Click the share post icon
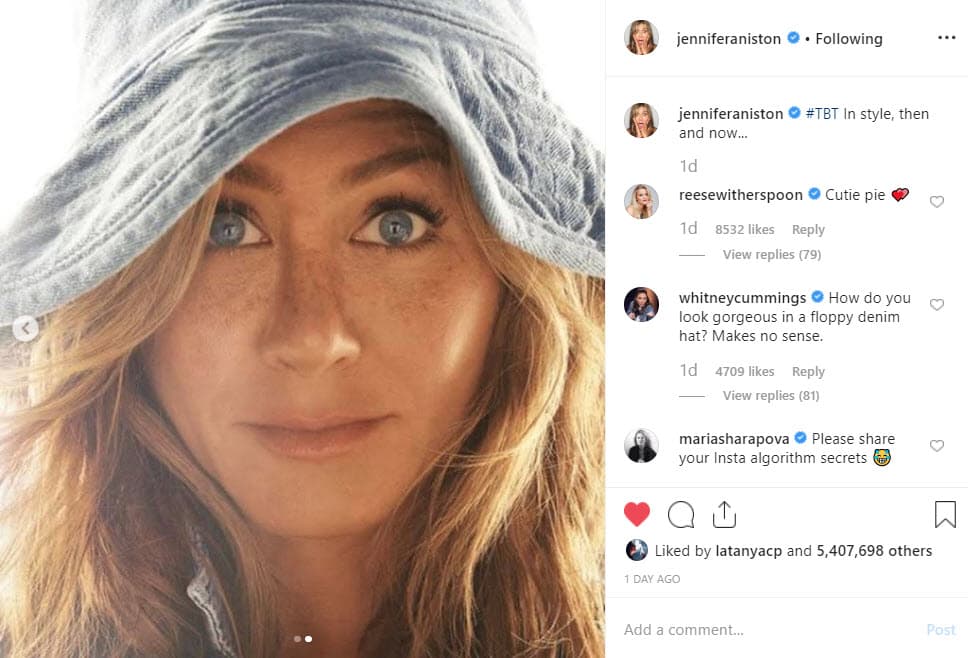968x658 pixels. point(724,514)
